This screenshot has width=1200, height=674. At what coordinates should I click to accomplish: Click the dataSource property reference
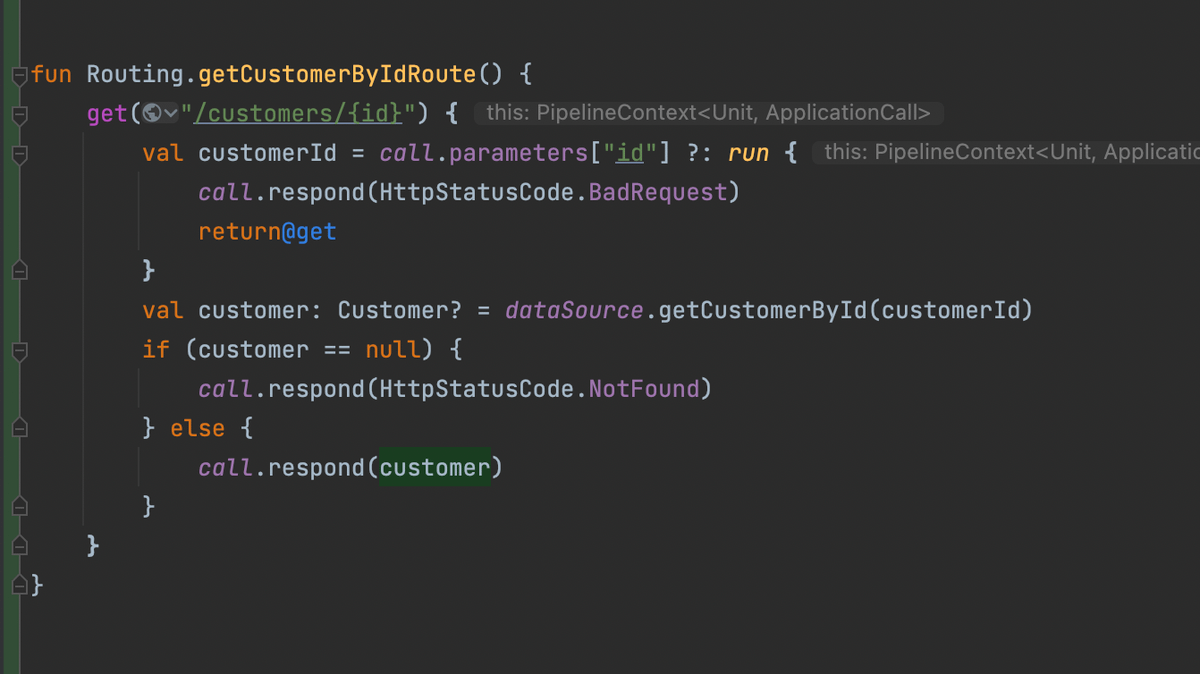click(574, 311)
